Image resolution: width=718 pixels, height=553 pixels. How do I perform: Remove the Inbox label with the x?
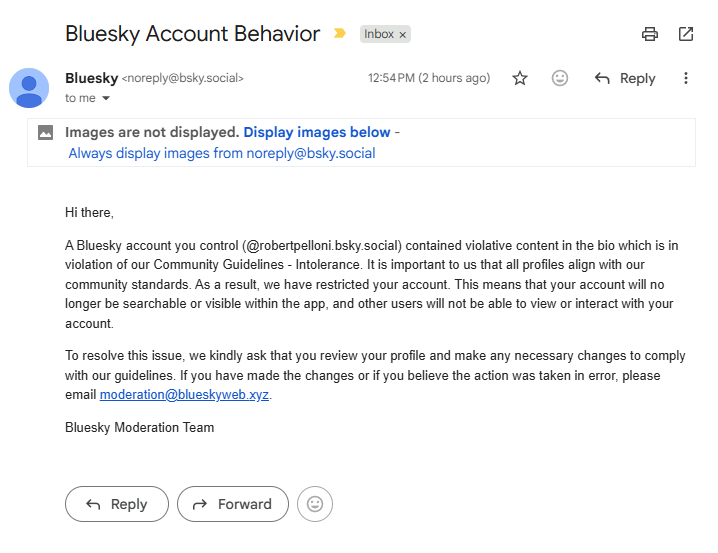(x=403, y=35)
